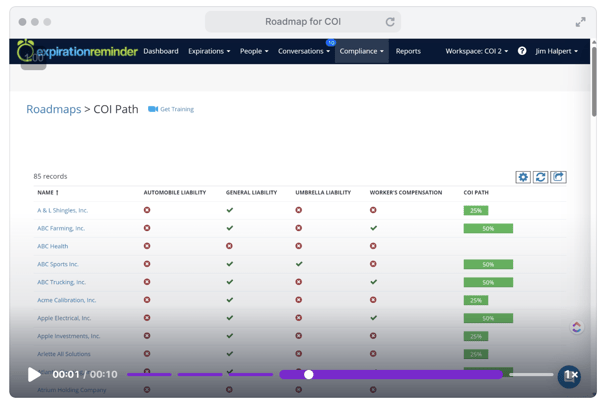This screenshot has height=405, width=600.
Task: Click the 85 records count text
Action: point(50,176)
